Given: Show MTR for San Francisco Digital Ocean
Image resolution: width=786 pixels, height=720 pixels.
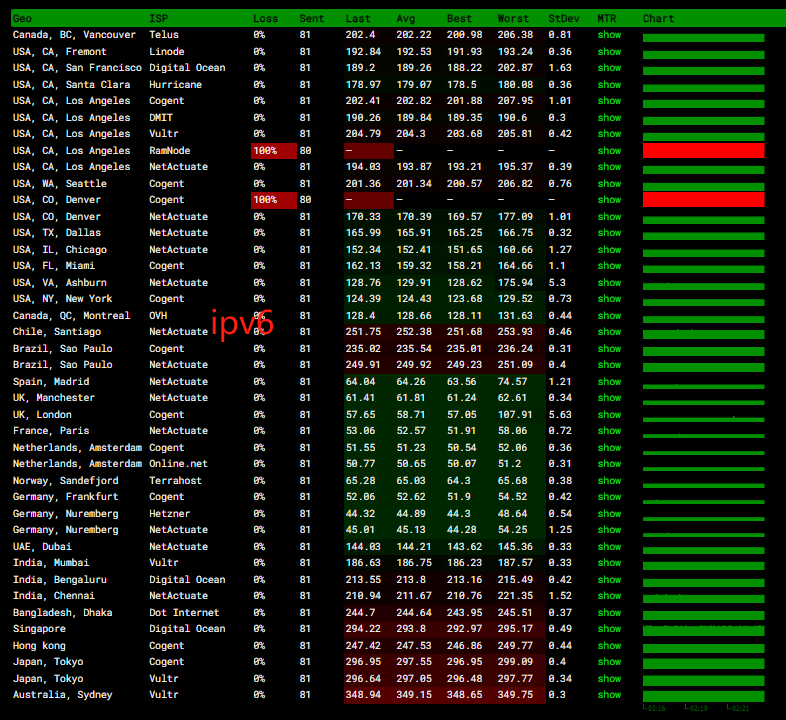Looking at the screenshot, I should pyautogui.click(x=609, y=68).
